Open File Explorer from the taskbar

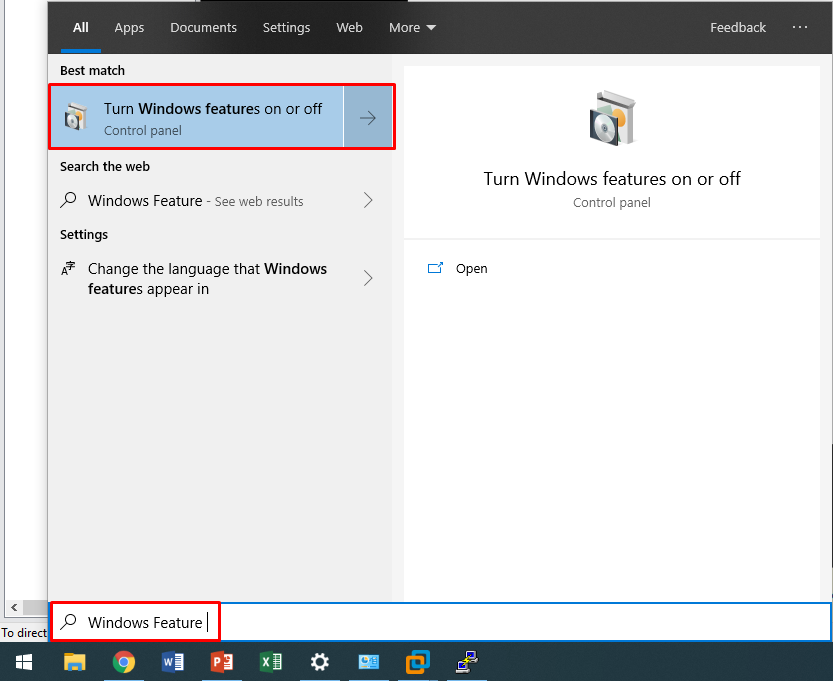(74, 662)
